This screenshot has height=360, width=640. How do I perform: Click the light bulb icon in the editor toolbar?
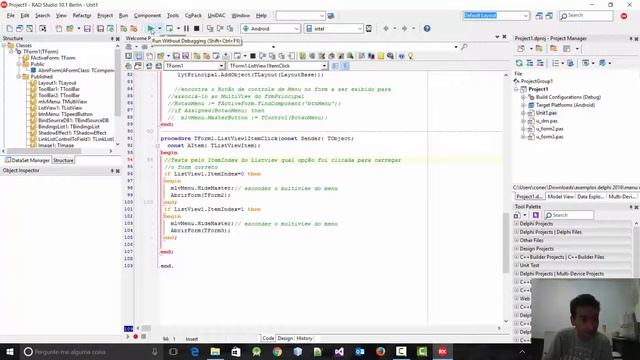pos(411,56)
